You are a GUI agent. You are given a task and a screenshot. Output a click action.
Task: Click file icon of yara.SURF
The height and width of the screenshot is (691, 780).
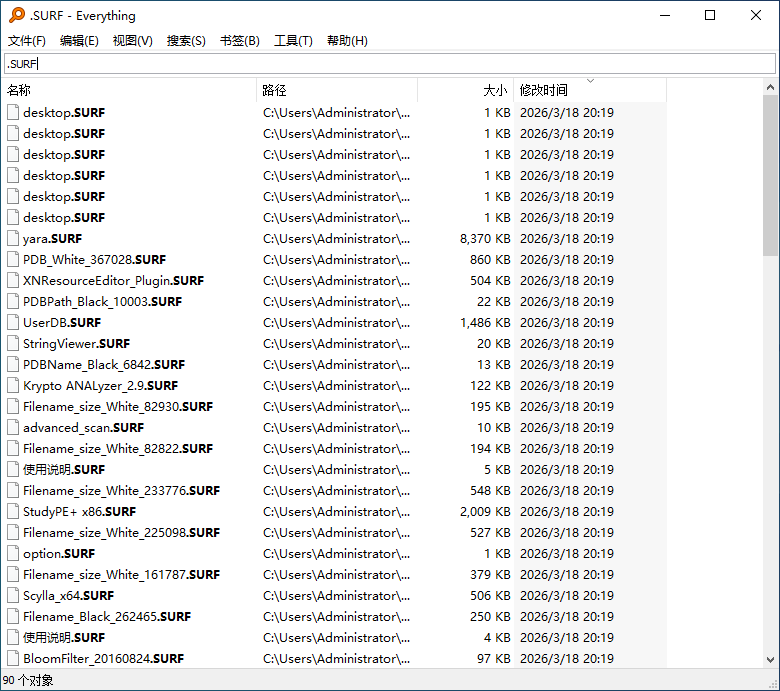[13, 239]
